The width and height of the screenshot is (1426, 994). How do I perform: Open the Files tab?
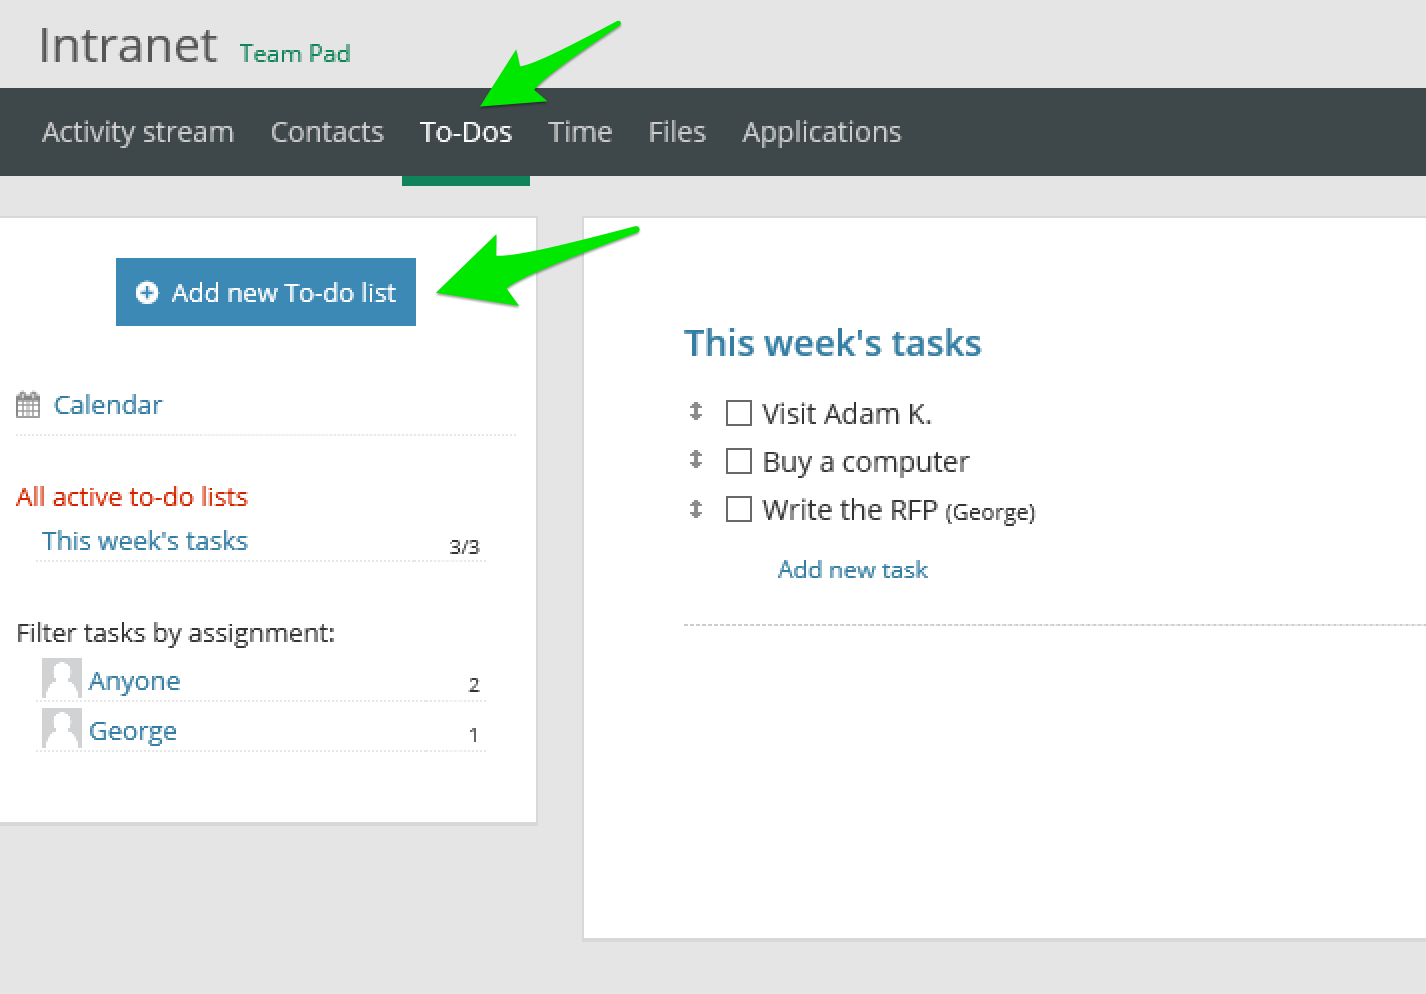(x=677, y=132)
